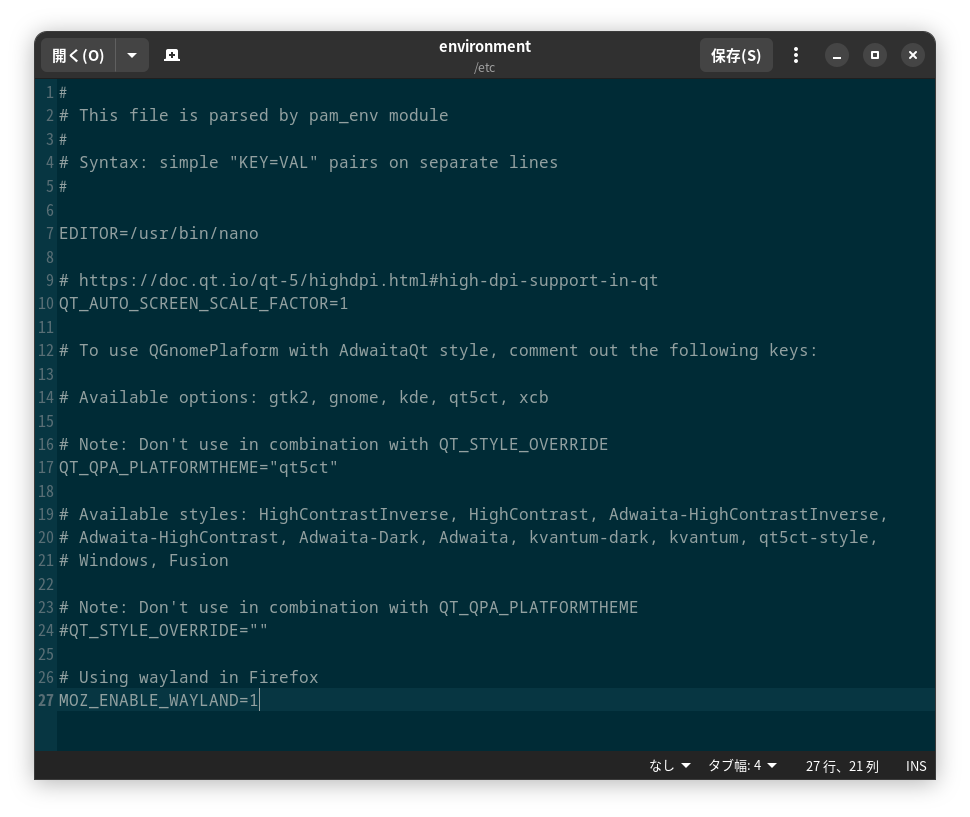Image resolution: width=970 pixels, height=817 pixels.
Task: Click the QT_AUTO_SCREEN_SCALE_FACTOR=1 line
Action: pos(204,304)
